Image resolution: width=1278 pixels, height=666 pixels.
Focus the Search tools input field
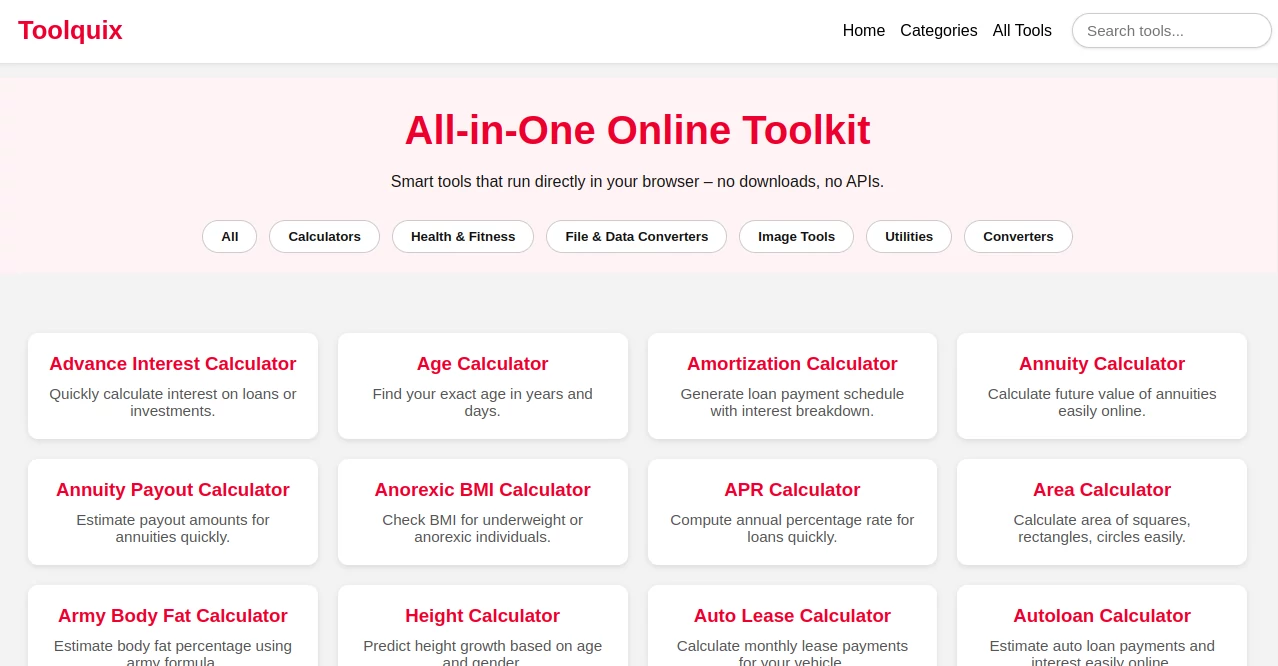pos(1172,31)
